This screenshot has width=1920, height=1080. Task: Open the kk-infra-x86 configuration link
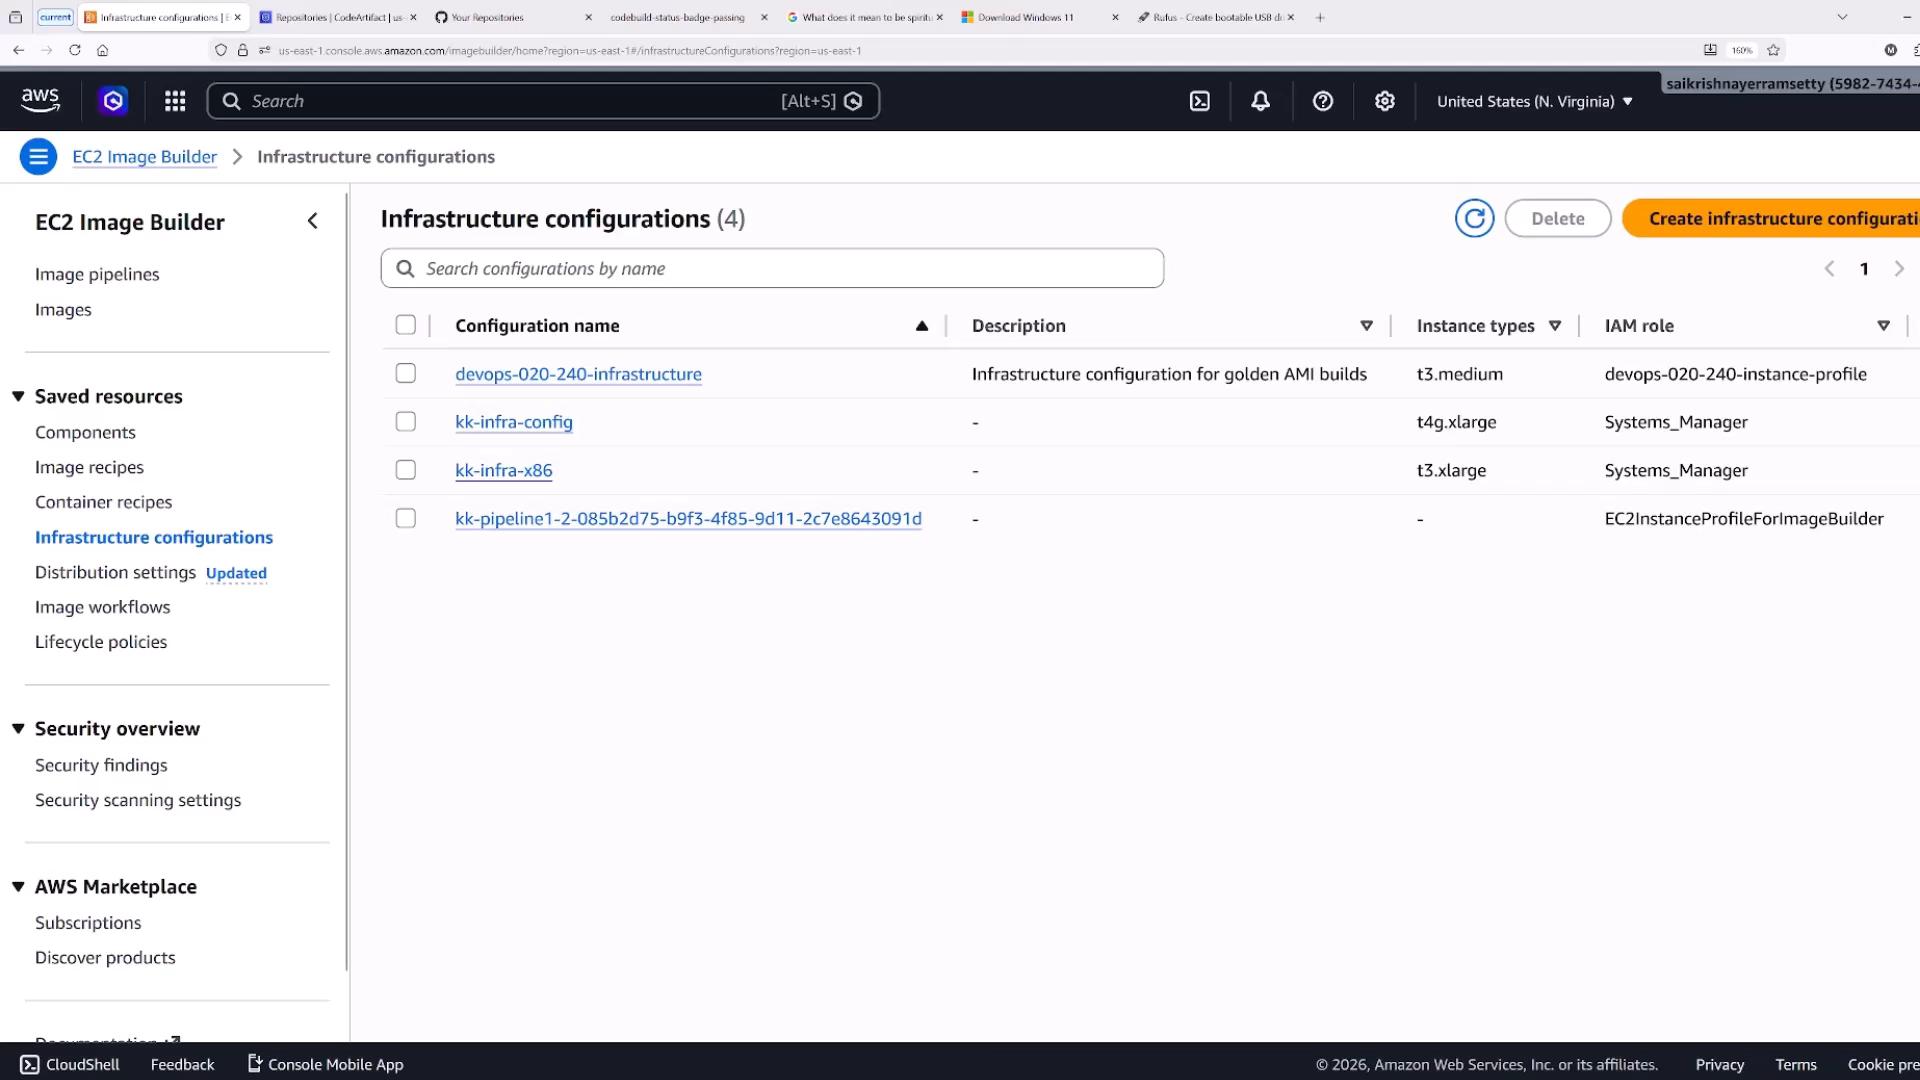pyautogui.click(x=503, y=470)
